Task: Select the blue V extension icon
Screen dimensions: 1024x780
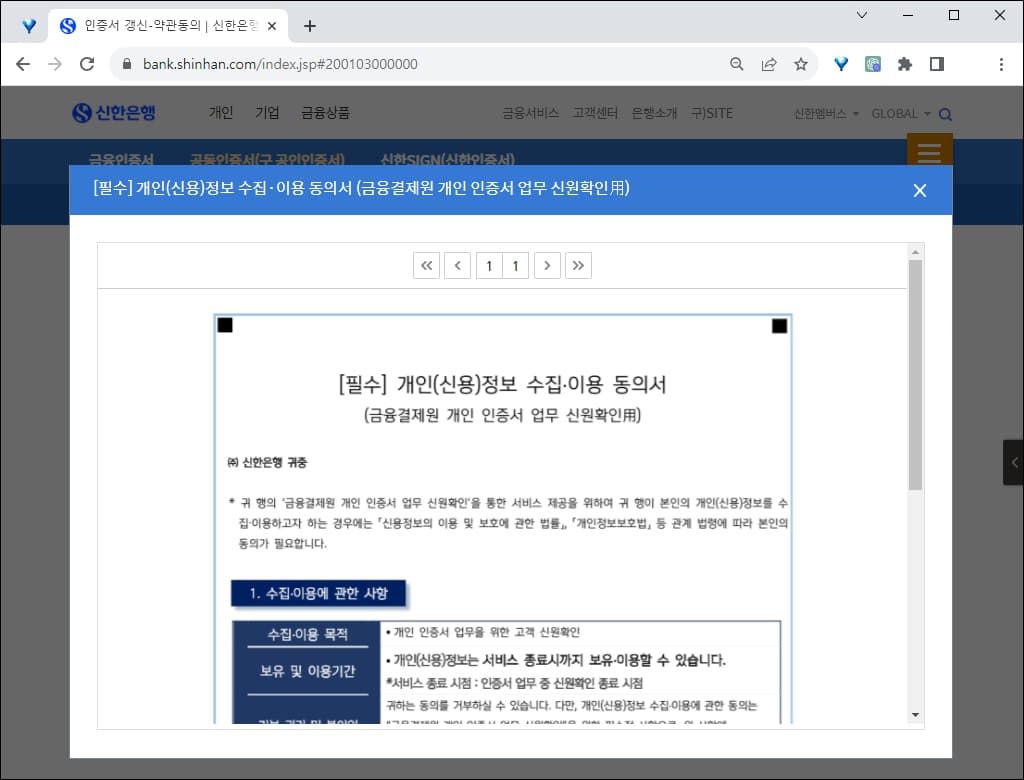Action: [840, 63]
